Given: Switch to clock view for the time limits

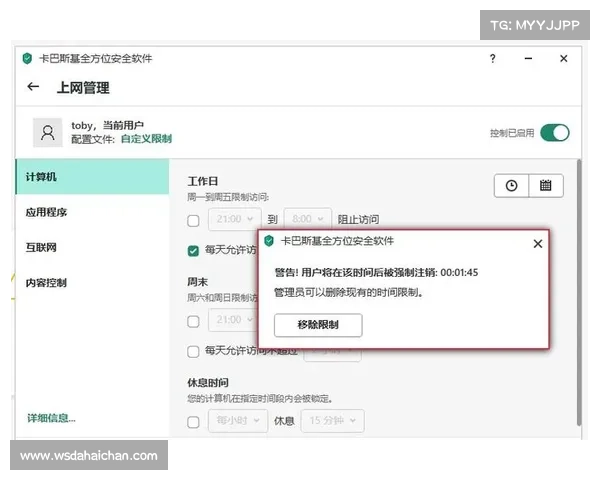Looking at the screenshot, I should pyautogui.click(x=511, y=186).
